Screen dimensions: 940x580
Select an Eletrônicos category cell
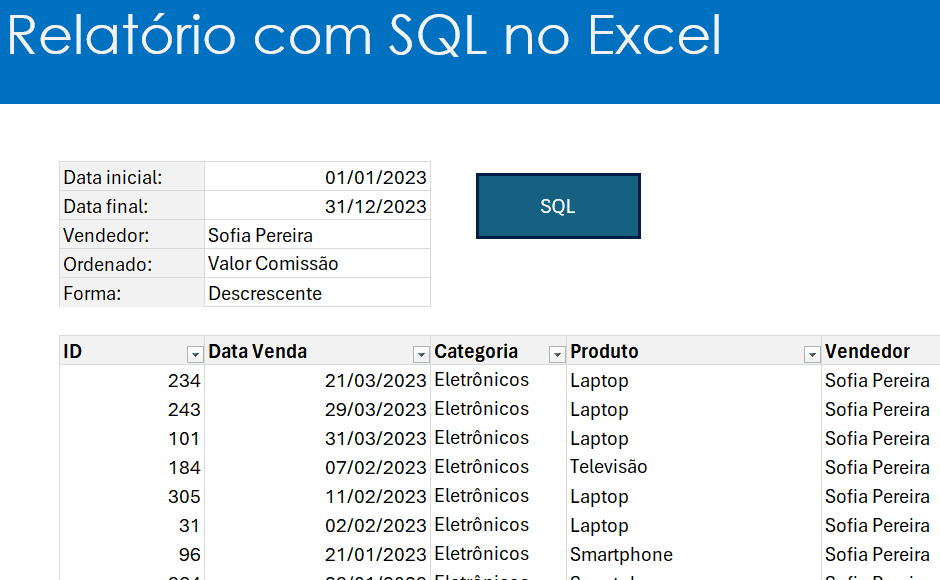point(480,380)
